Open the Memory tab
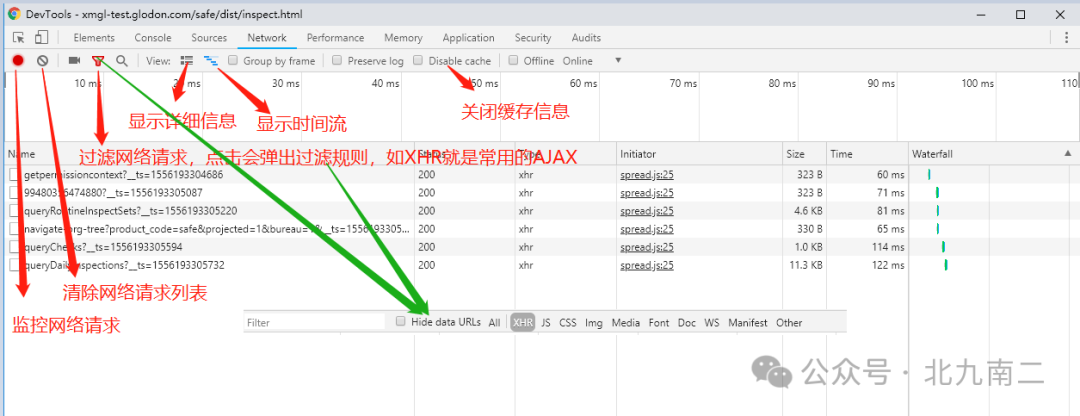The image size is (1080, 416). [x=403, y=38]
